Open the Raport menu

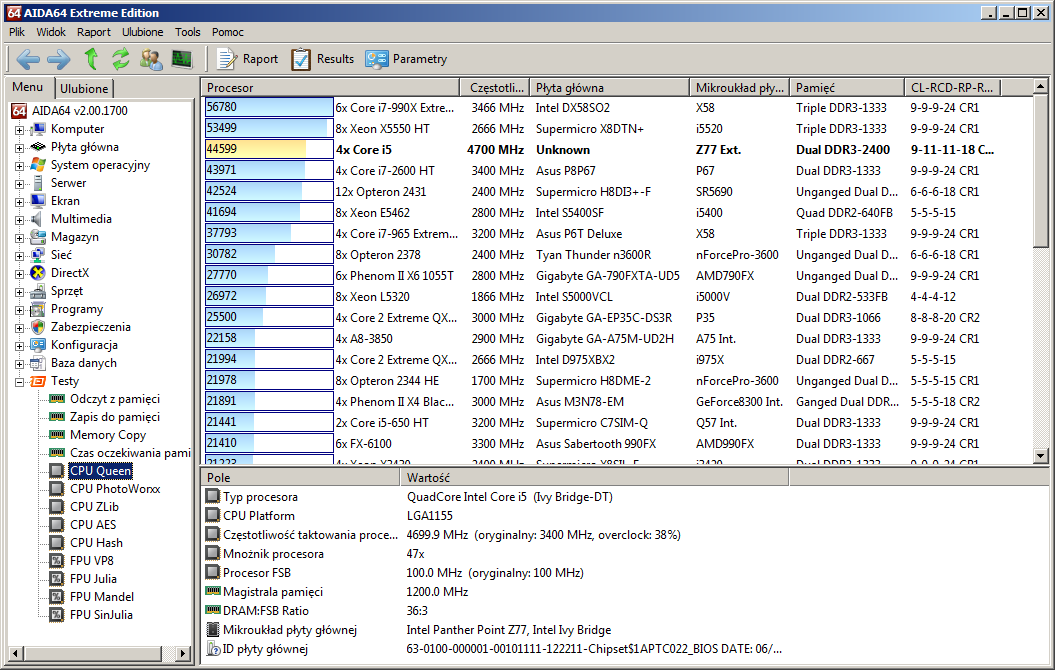pos(94,32)
